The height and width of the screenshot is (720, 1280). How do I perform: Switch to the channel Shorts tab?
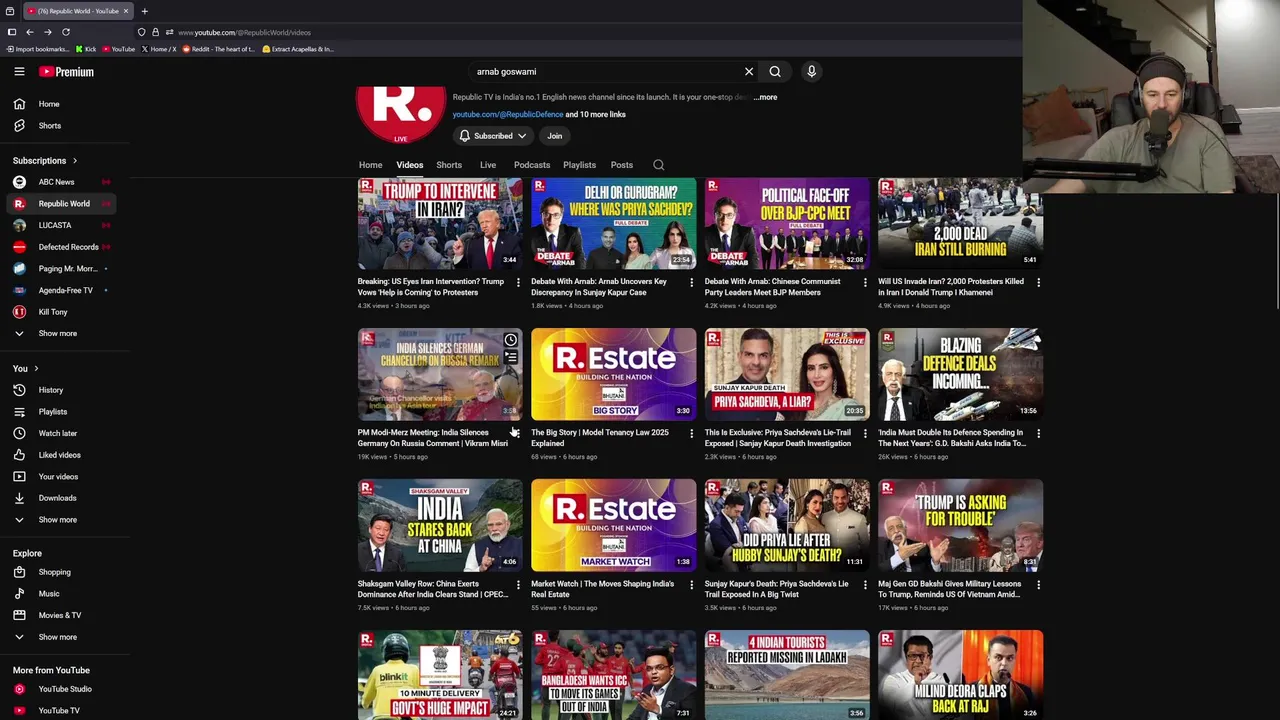[x=449, y=165]
